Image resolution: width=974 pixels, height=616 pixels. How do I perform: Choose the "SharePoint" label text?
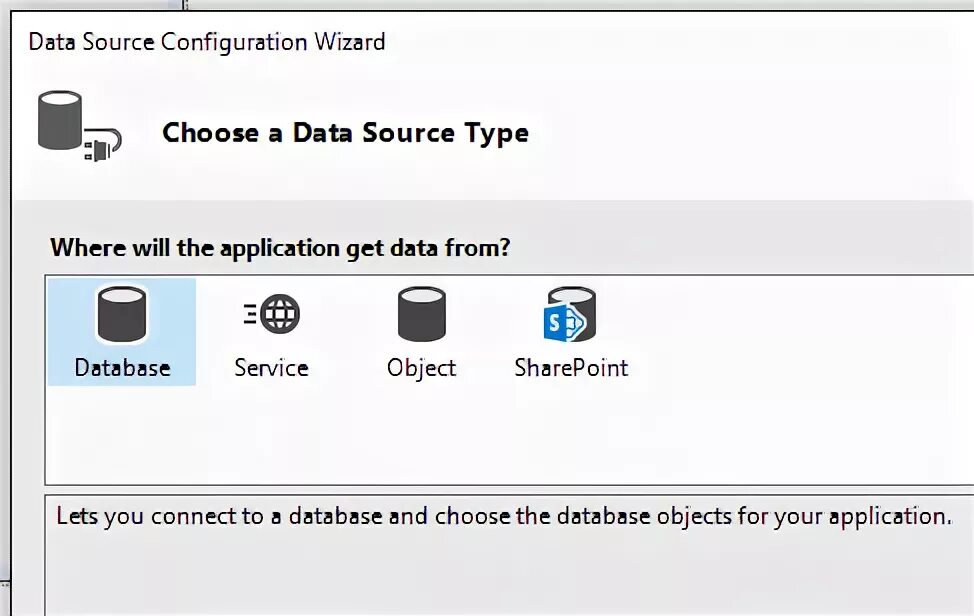pos(571,368)
